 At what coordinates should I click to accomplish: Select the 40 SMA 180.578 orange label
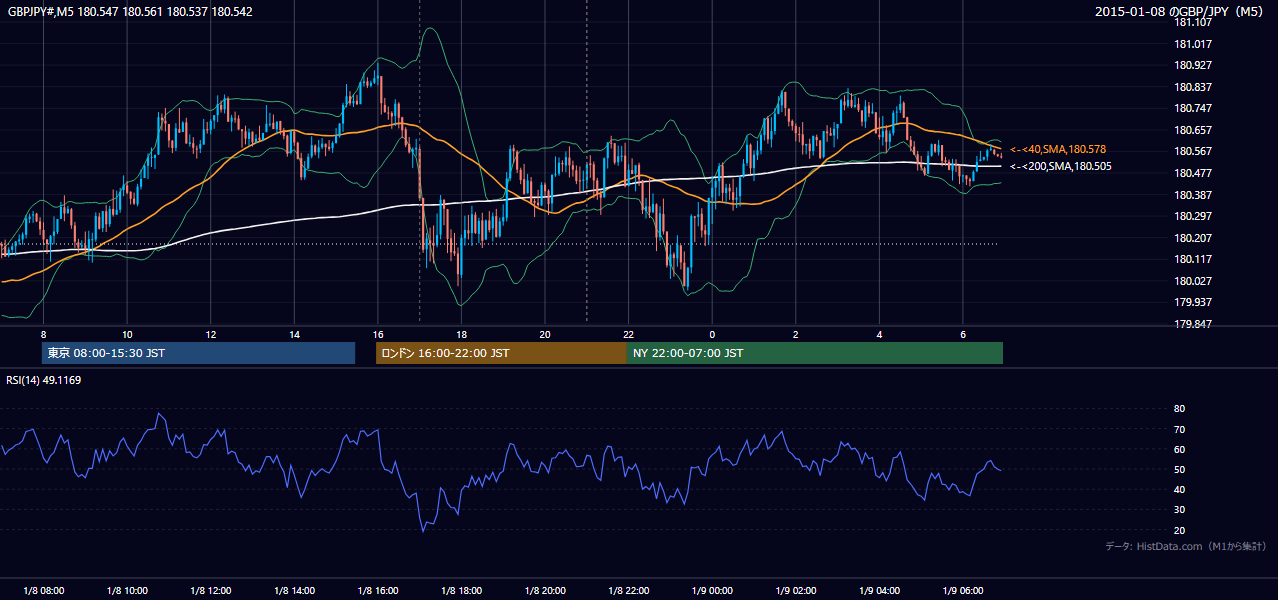pos(1058,149)
